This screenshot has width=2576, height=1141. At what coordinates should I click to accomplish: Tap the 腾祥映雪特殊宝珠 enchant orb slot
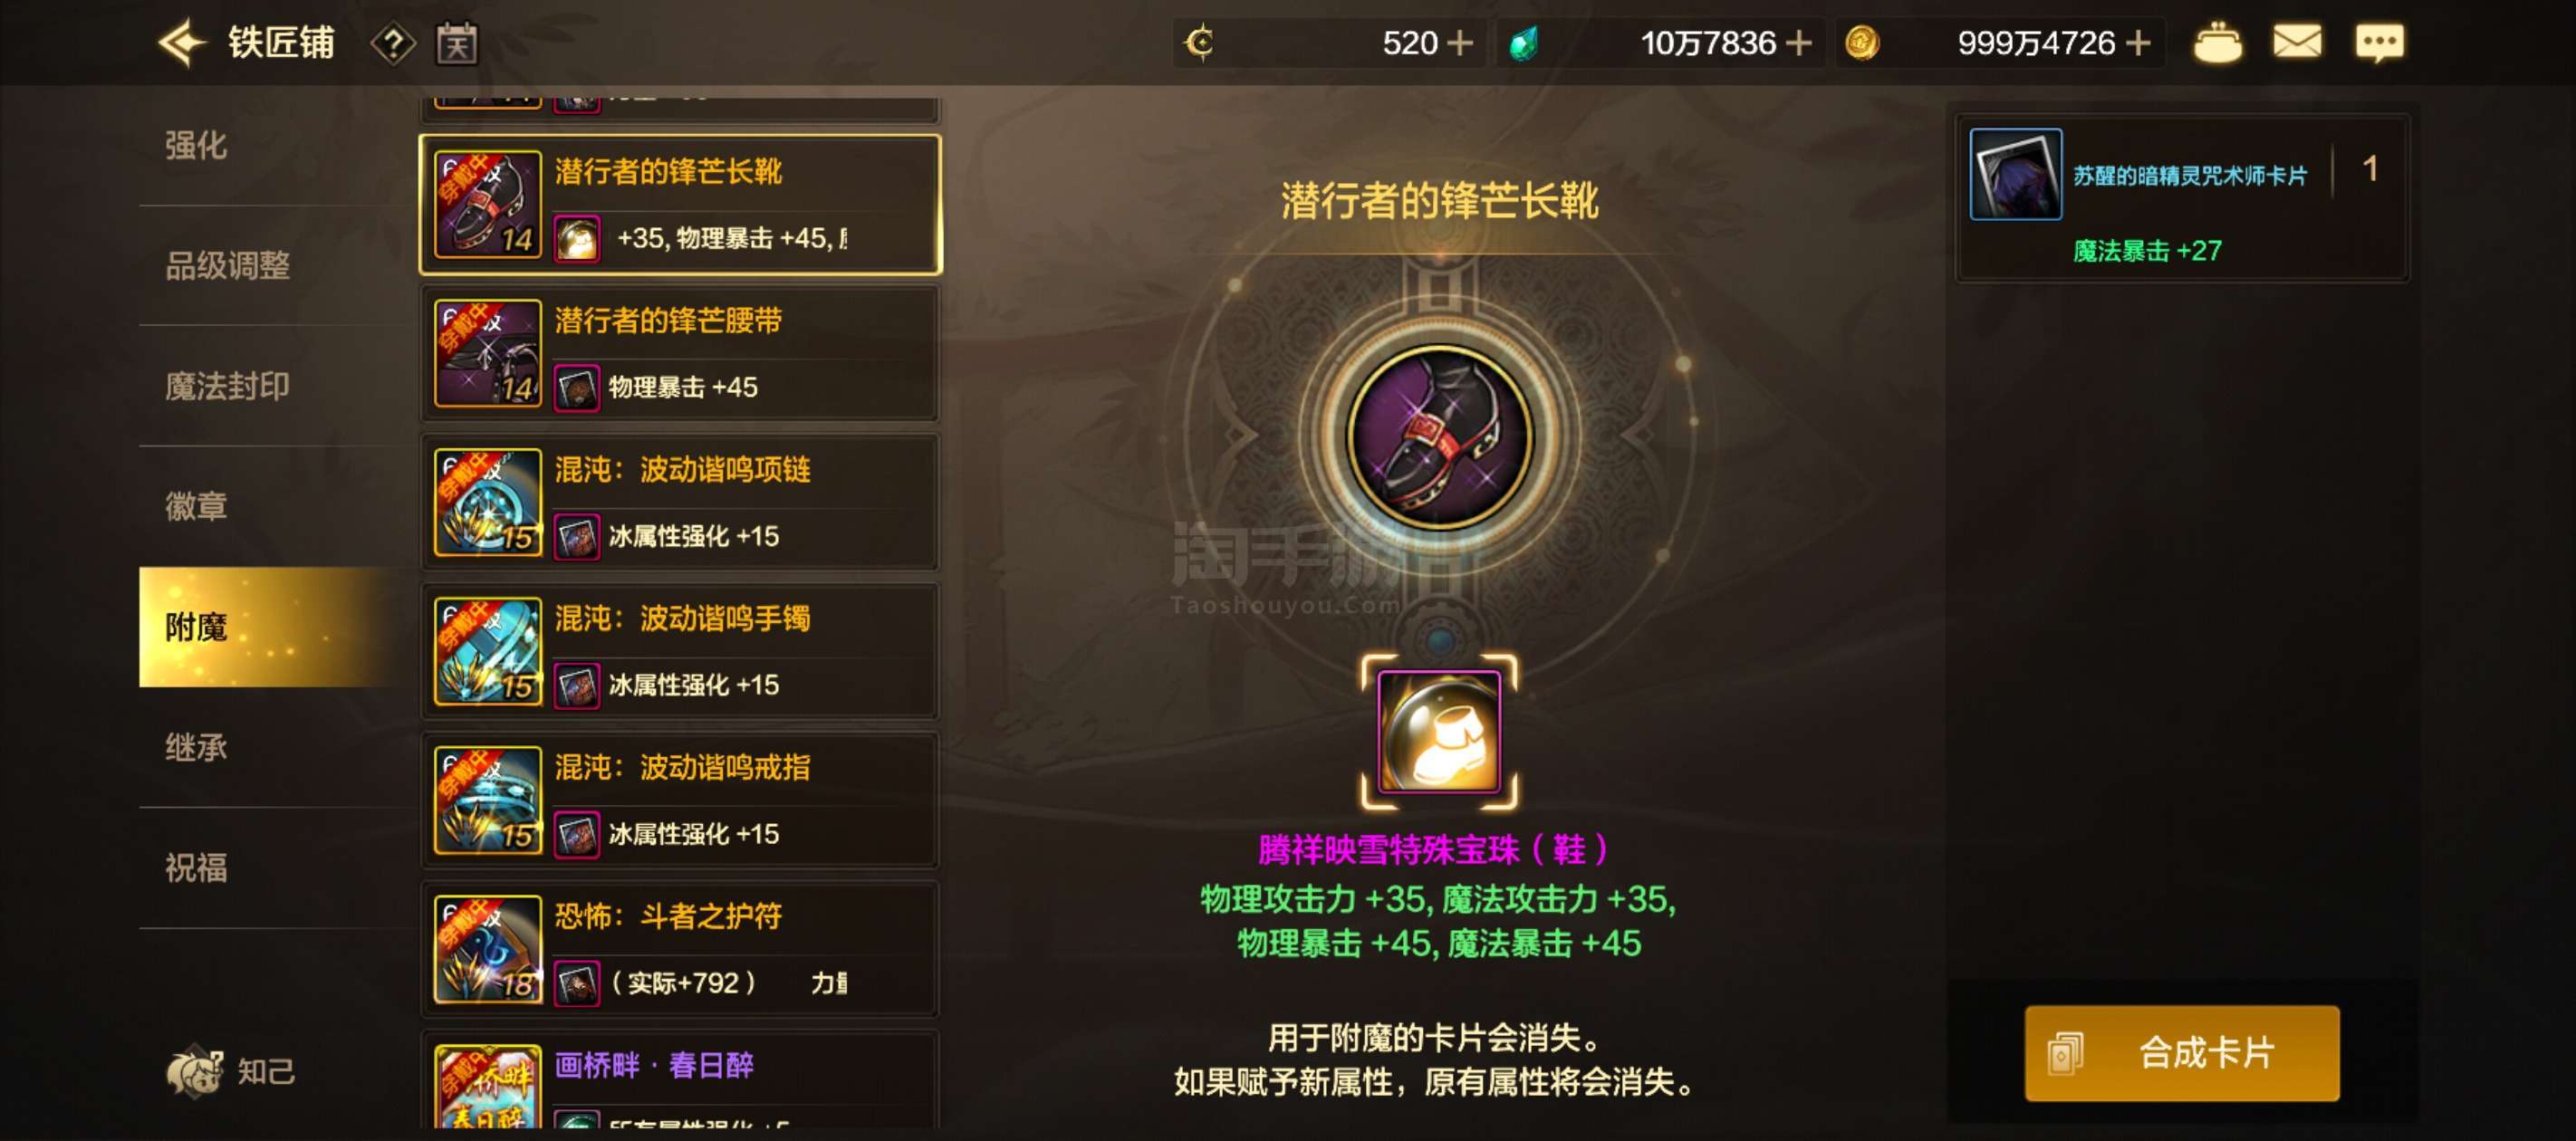tap(1438, 732)
